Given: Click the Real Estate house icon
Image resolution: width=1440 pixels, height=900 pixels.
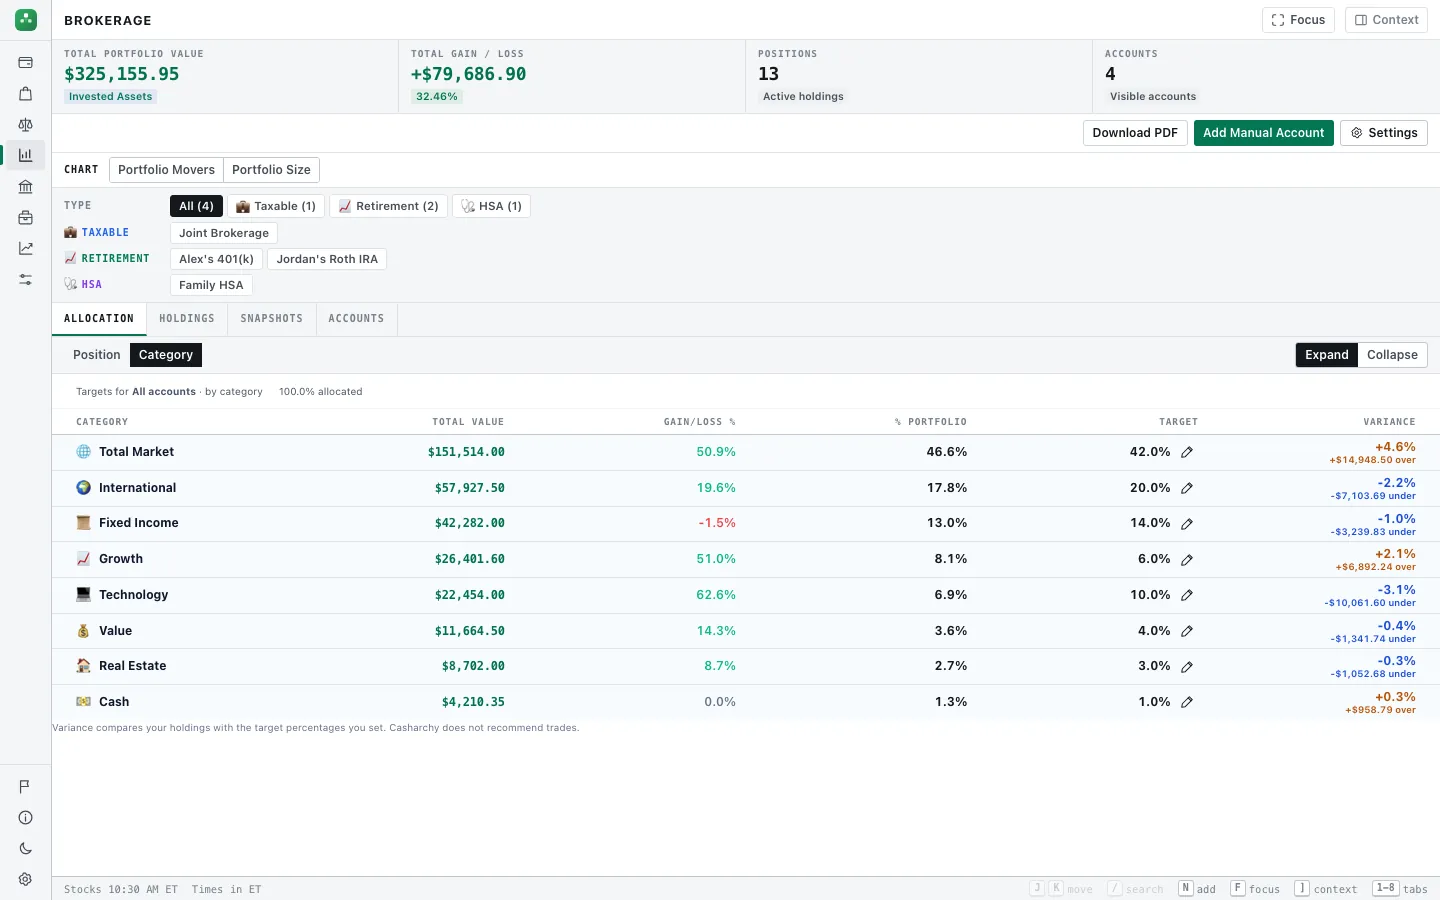Looking at the screenshot, I should 84,666.
